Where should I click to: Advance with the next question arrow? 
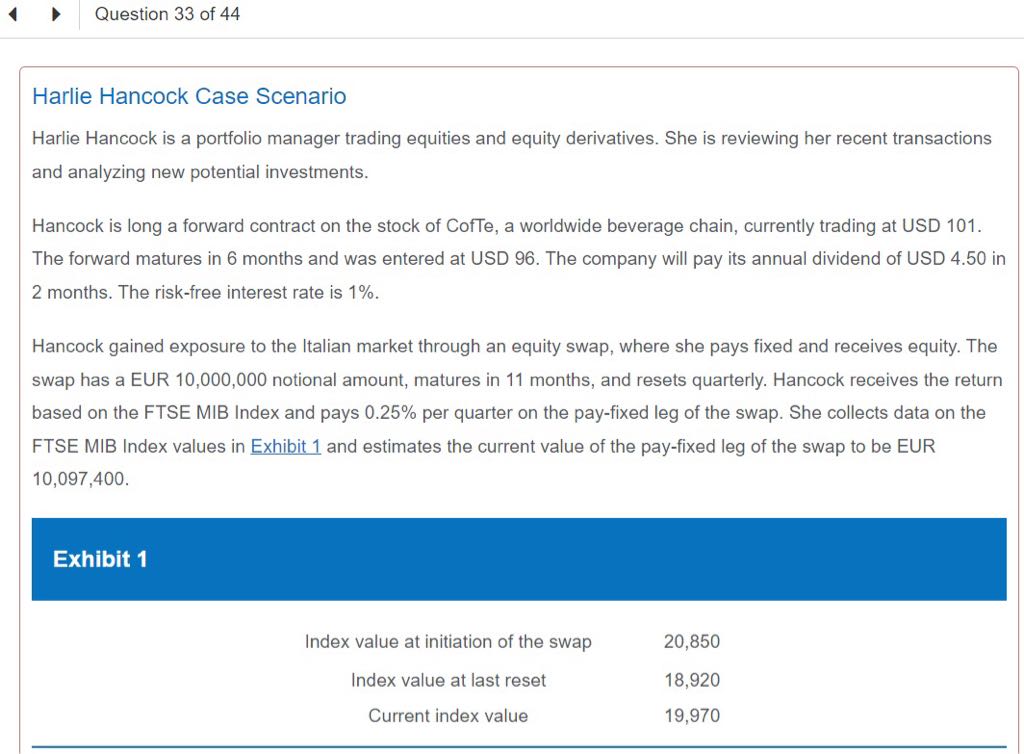(x=56, y=15)
